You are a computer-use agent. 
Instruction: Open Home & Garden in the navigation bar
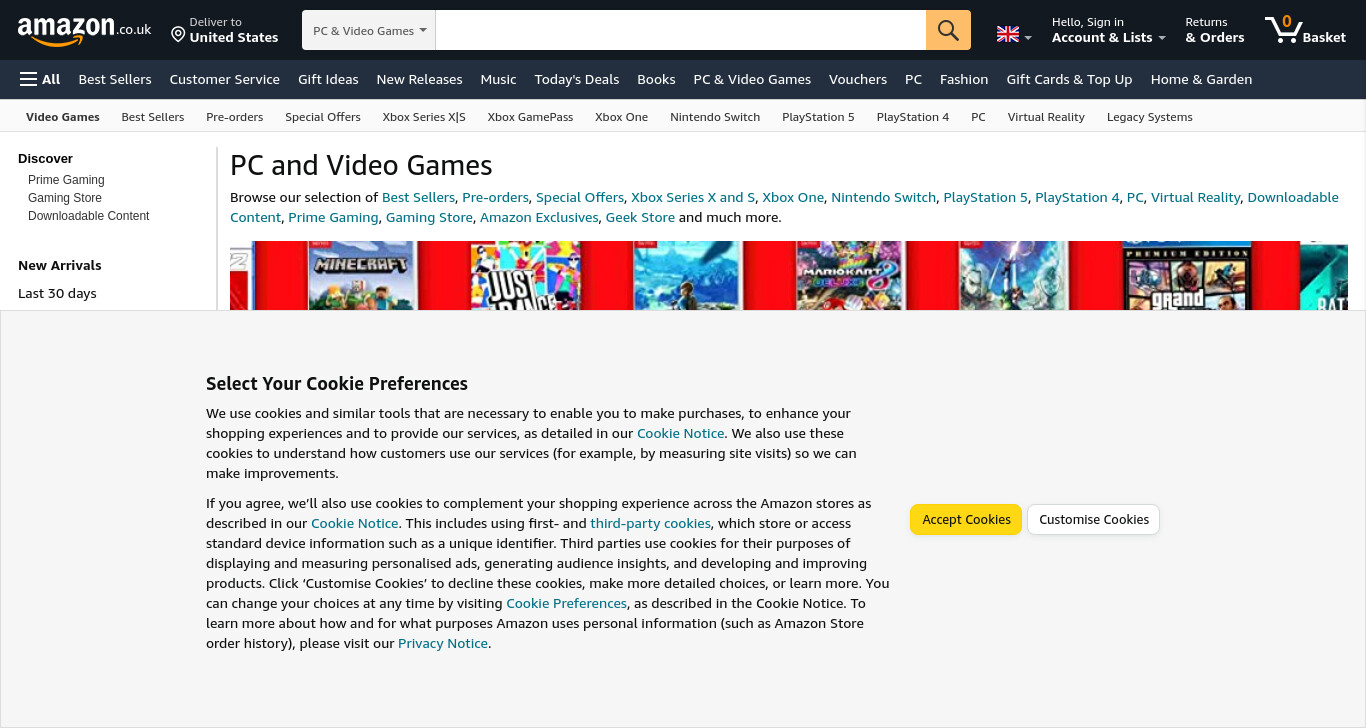(1201, 79)
